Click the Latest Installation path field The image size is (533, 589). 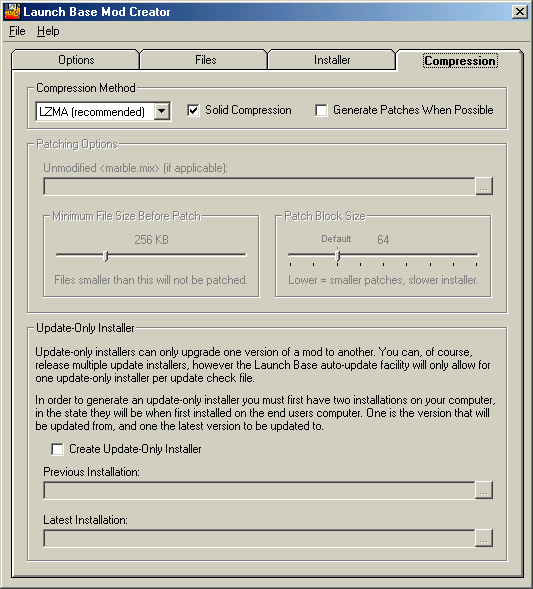(259, 538)
